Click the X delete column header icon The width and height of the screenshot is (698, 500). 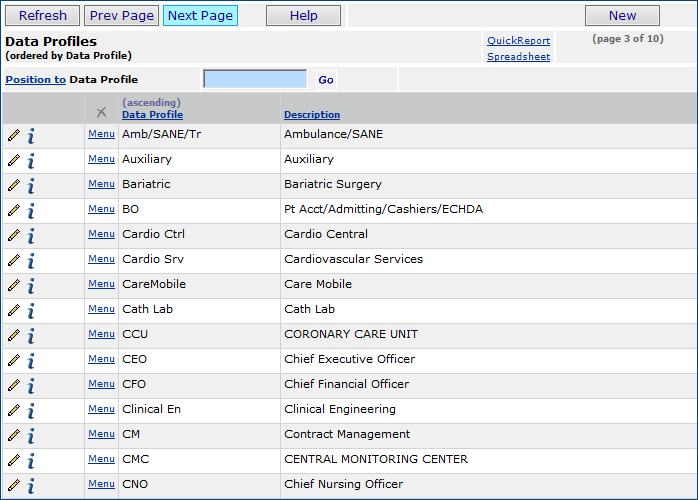click(101, 112)
